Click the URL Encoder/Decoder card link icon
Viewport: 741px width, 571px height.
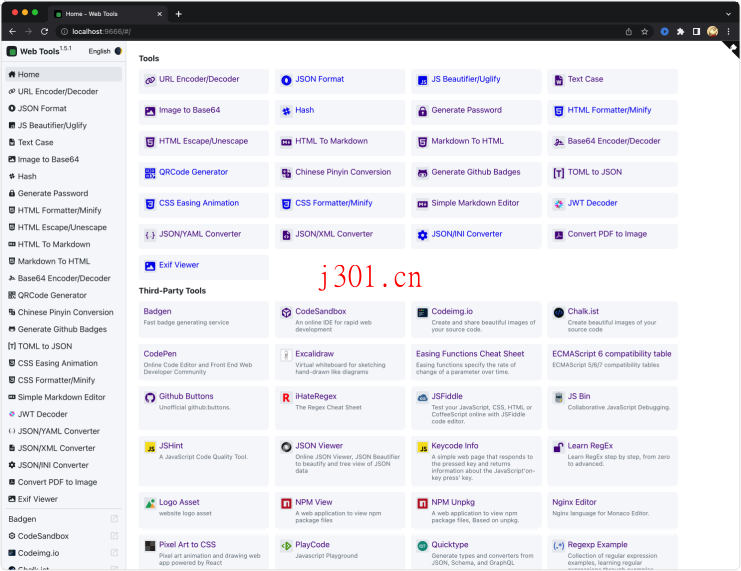(x=150, y=80)
